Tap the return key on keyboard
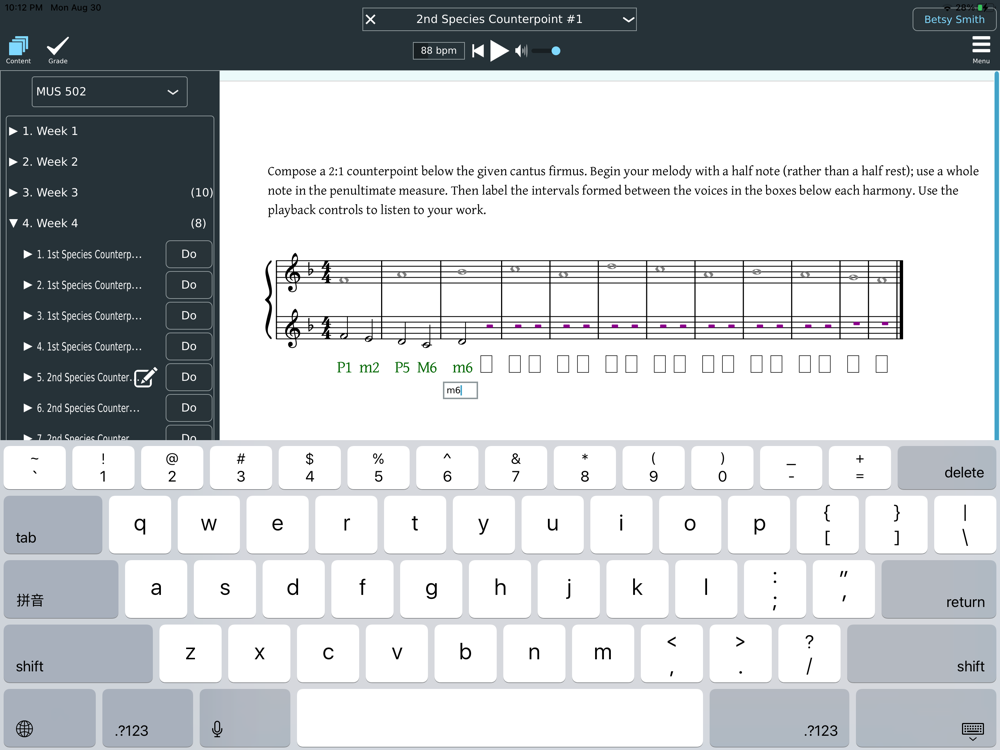Screen dimensions: 1000x750 939,589
